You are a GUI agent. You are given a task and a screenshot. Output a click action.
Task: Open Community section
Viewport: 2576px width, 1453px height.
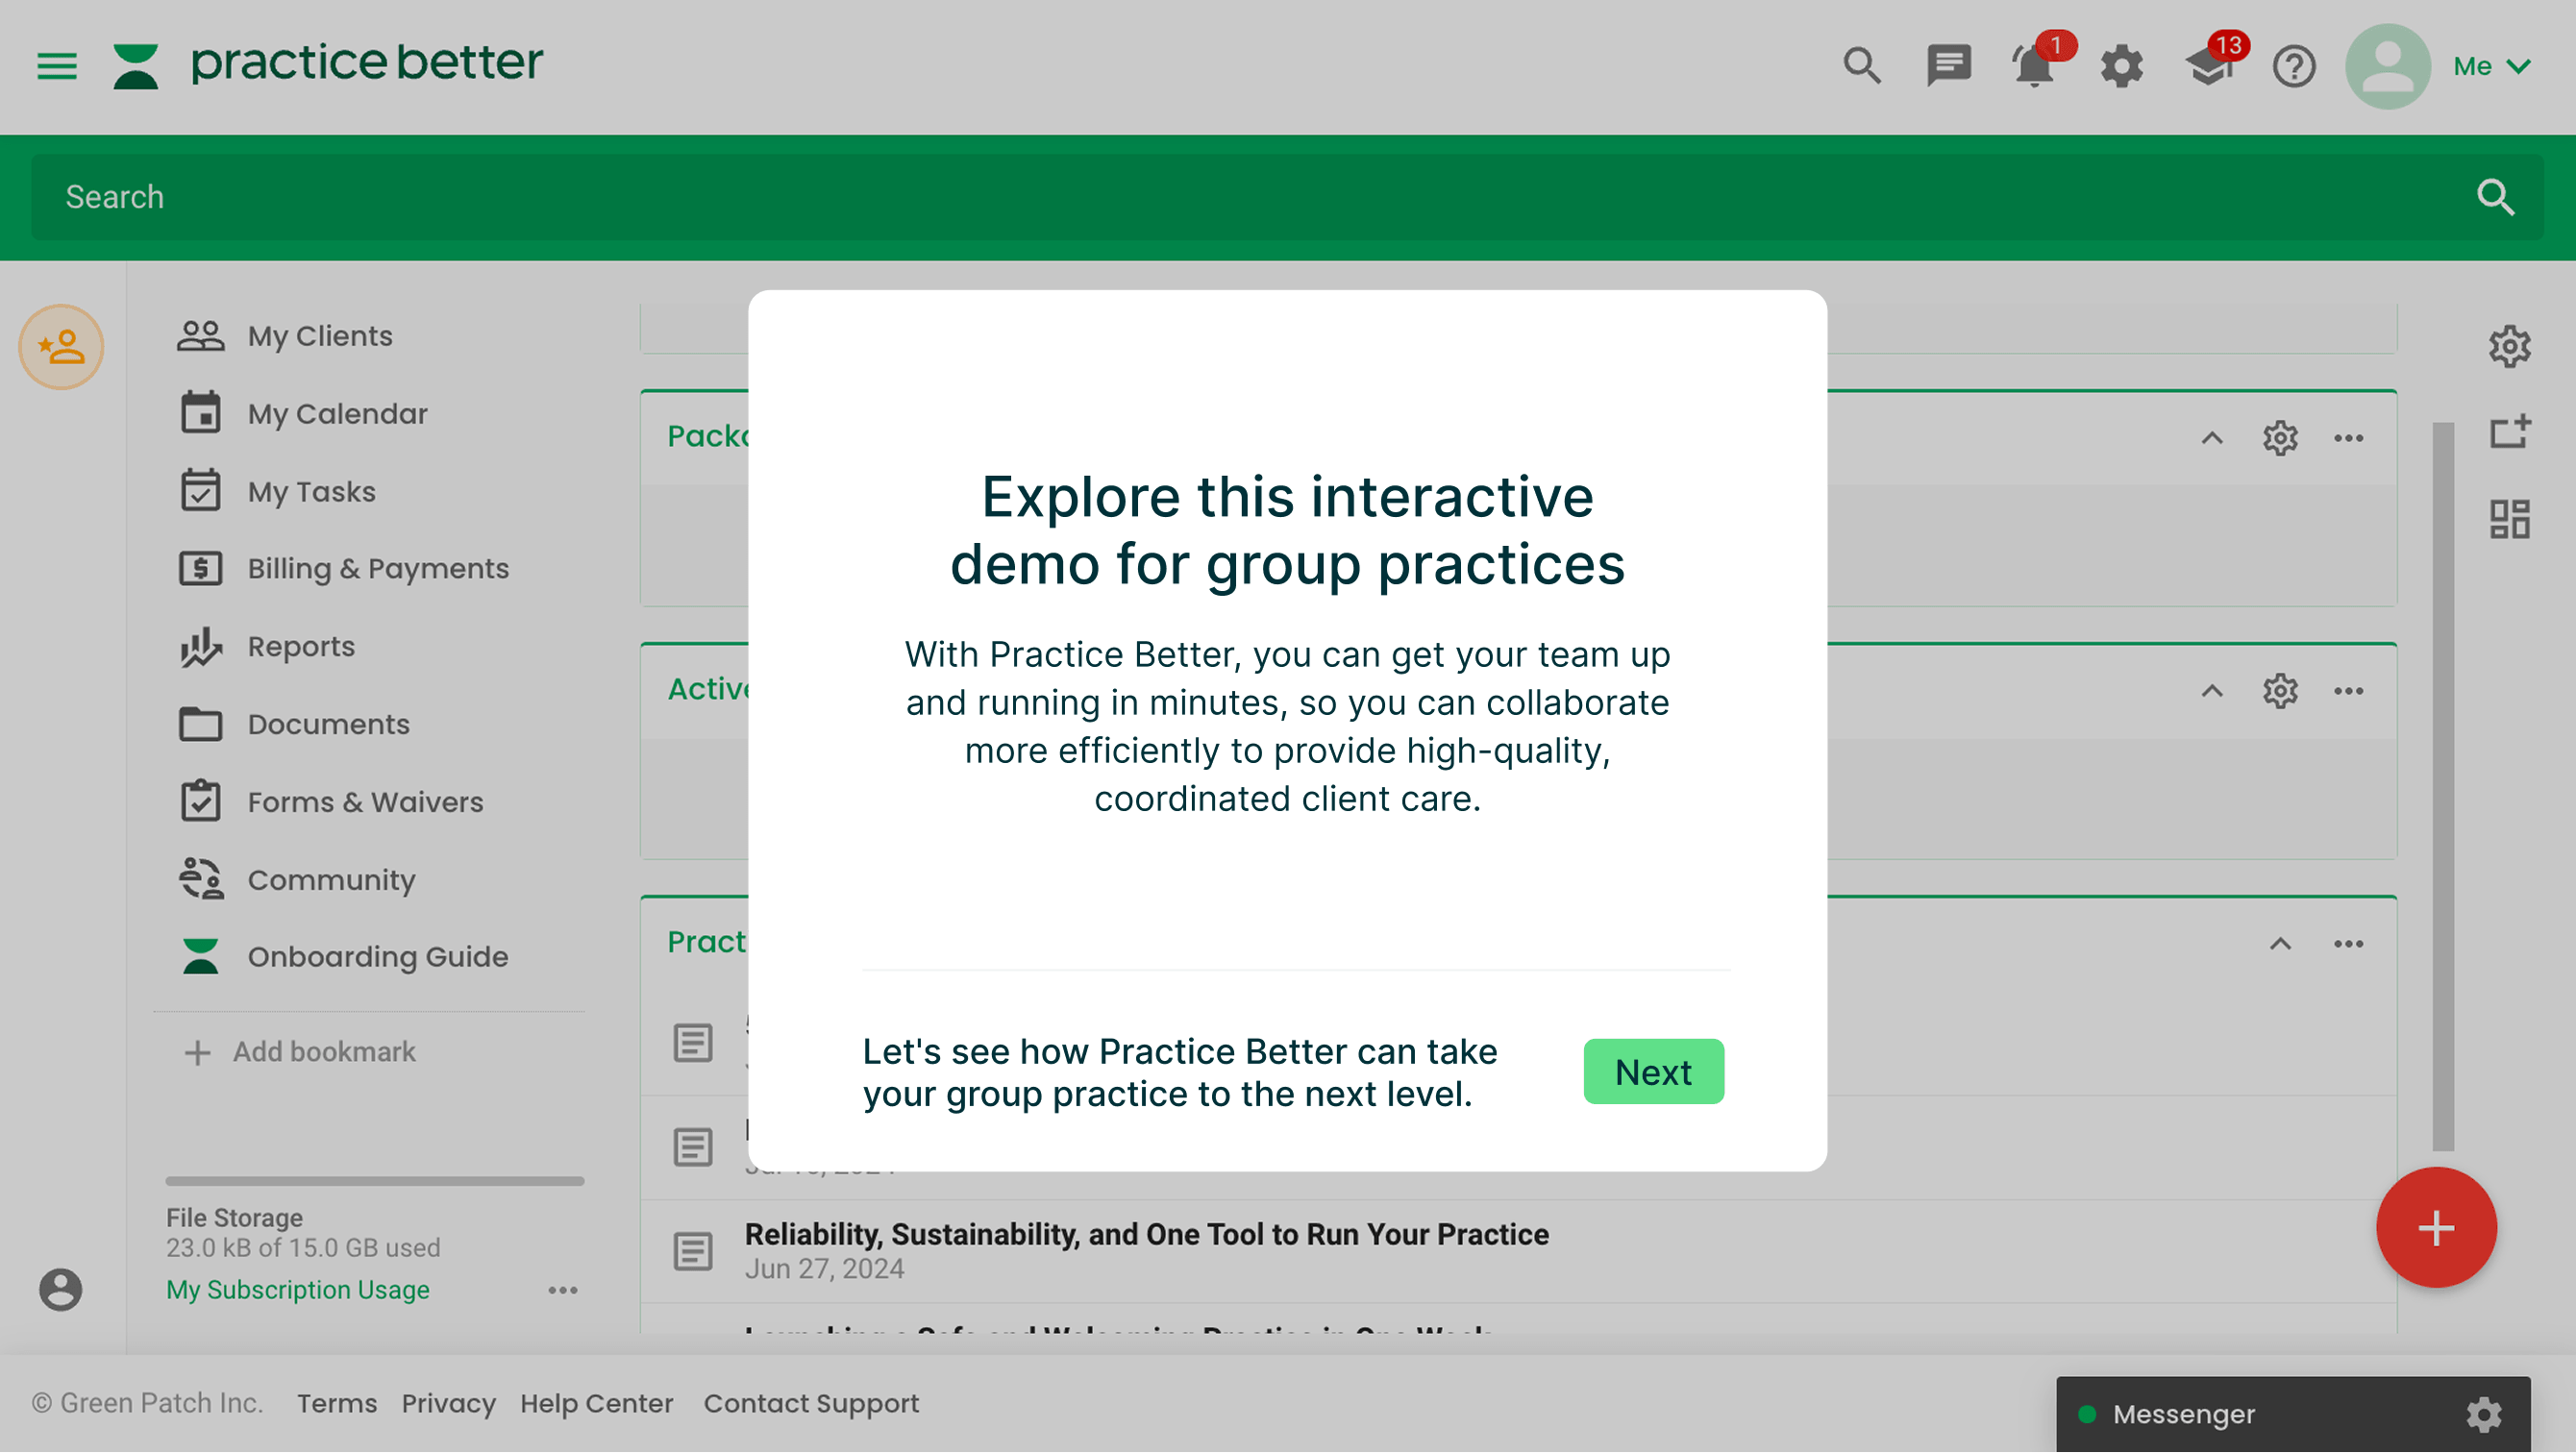296,880
